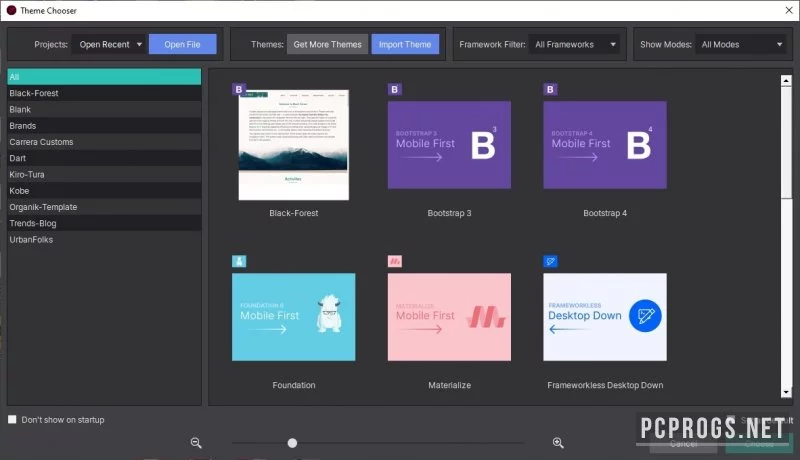Choose the Bootstrap 3 theme thumbnail

[449, 145]
